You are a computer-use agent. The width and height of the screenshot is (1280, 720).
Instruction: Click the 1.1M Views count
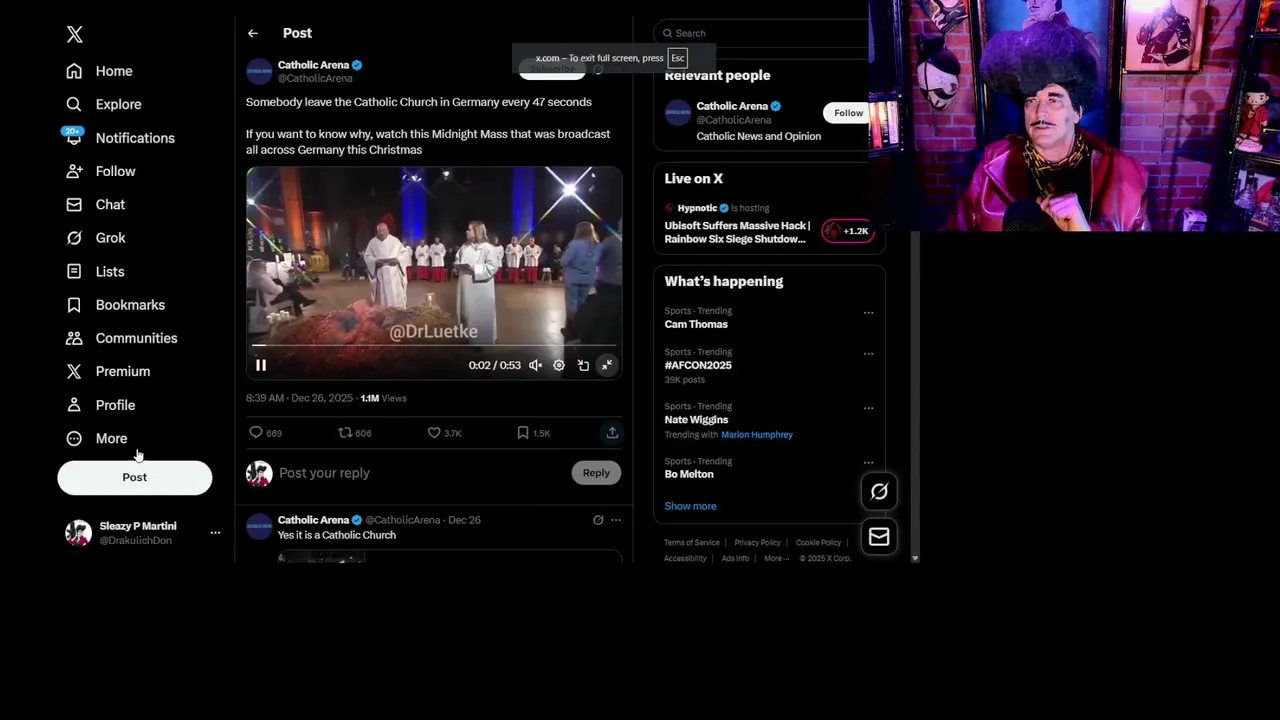tap(384, 398)
